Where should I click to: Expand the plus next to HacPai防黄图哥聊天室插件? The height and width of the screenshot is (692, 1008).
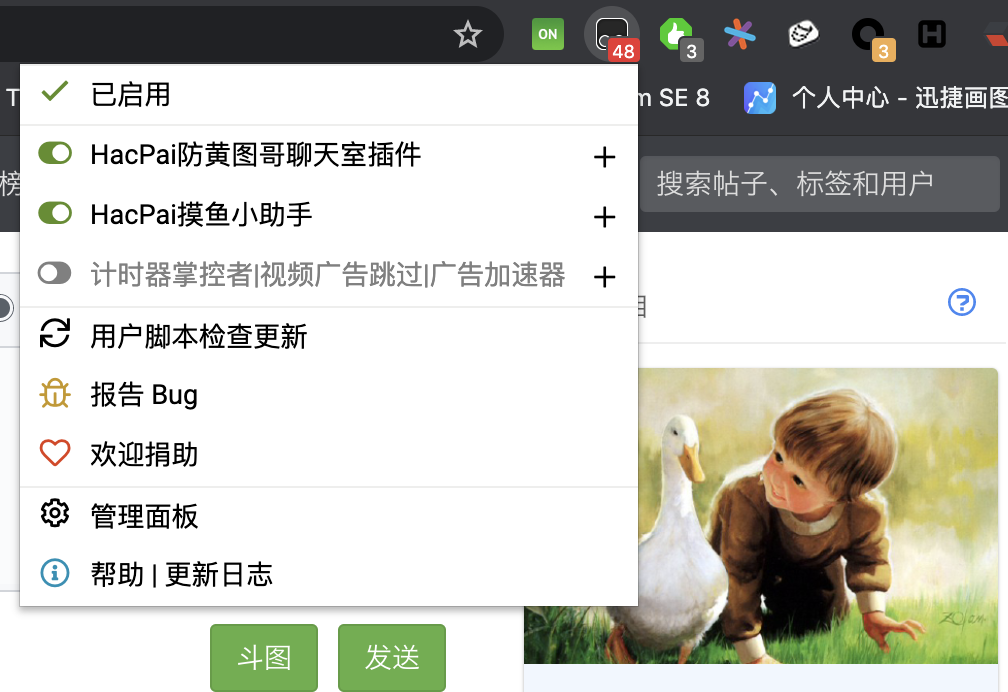[x=604, y=157]
